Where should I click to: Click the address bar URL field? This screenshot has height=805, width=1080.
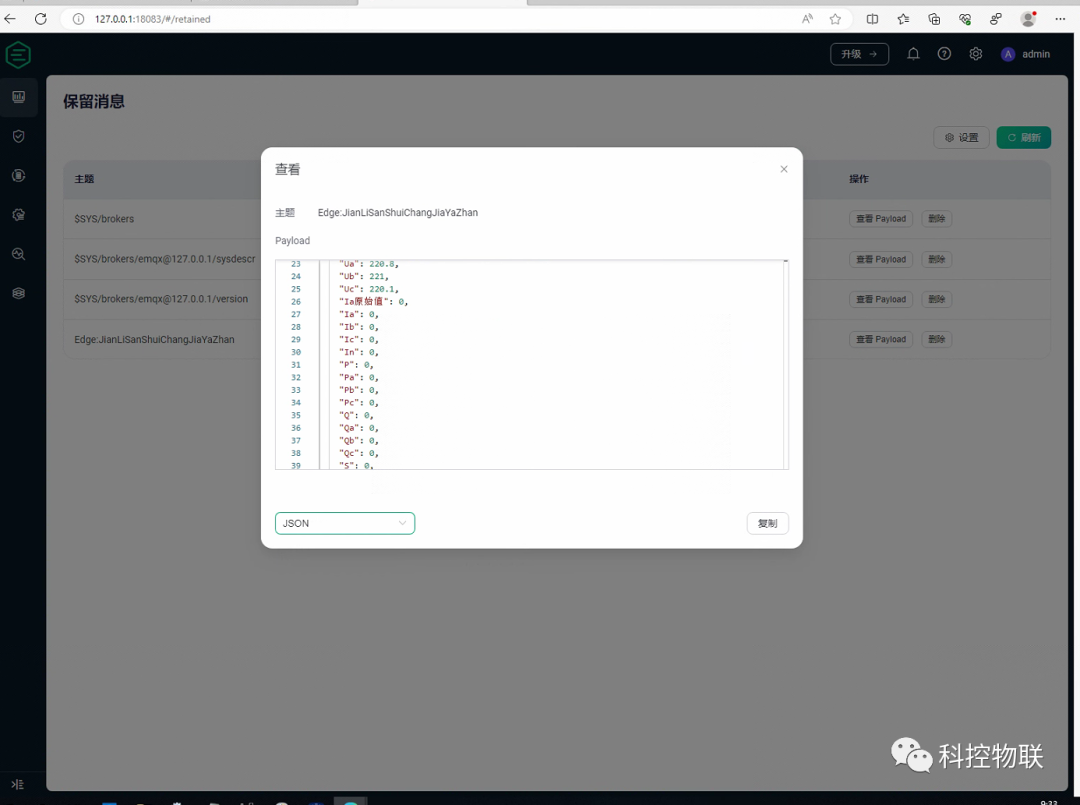click(441, 19)
